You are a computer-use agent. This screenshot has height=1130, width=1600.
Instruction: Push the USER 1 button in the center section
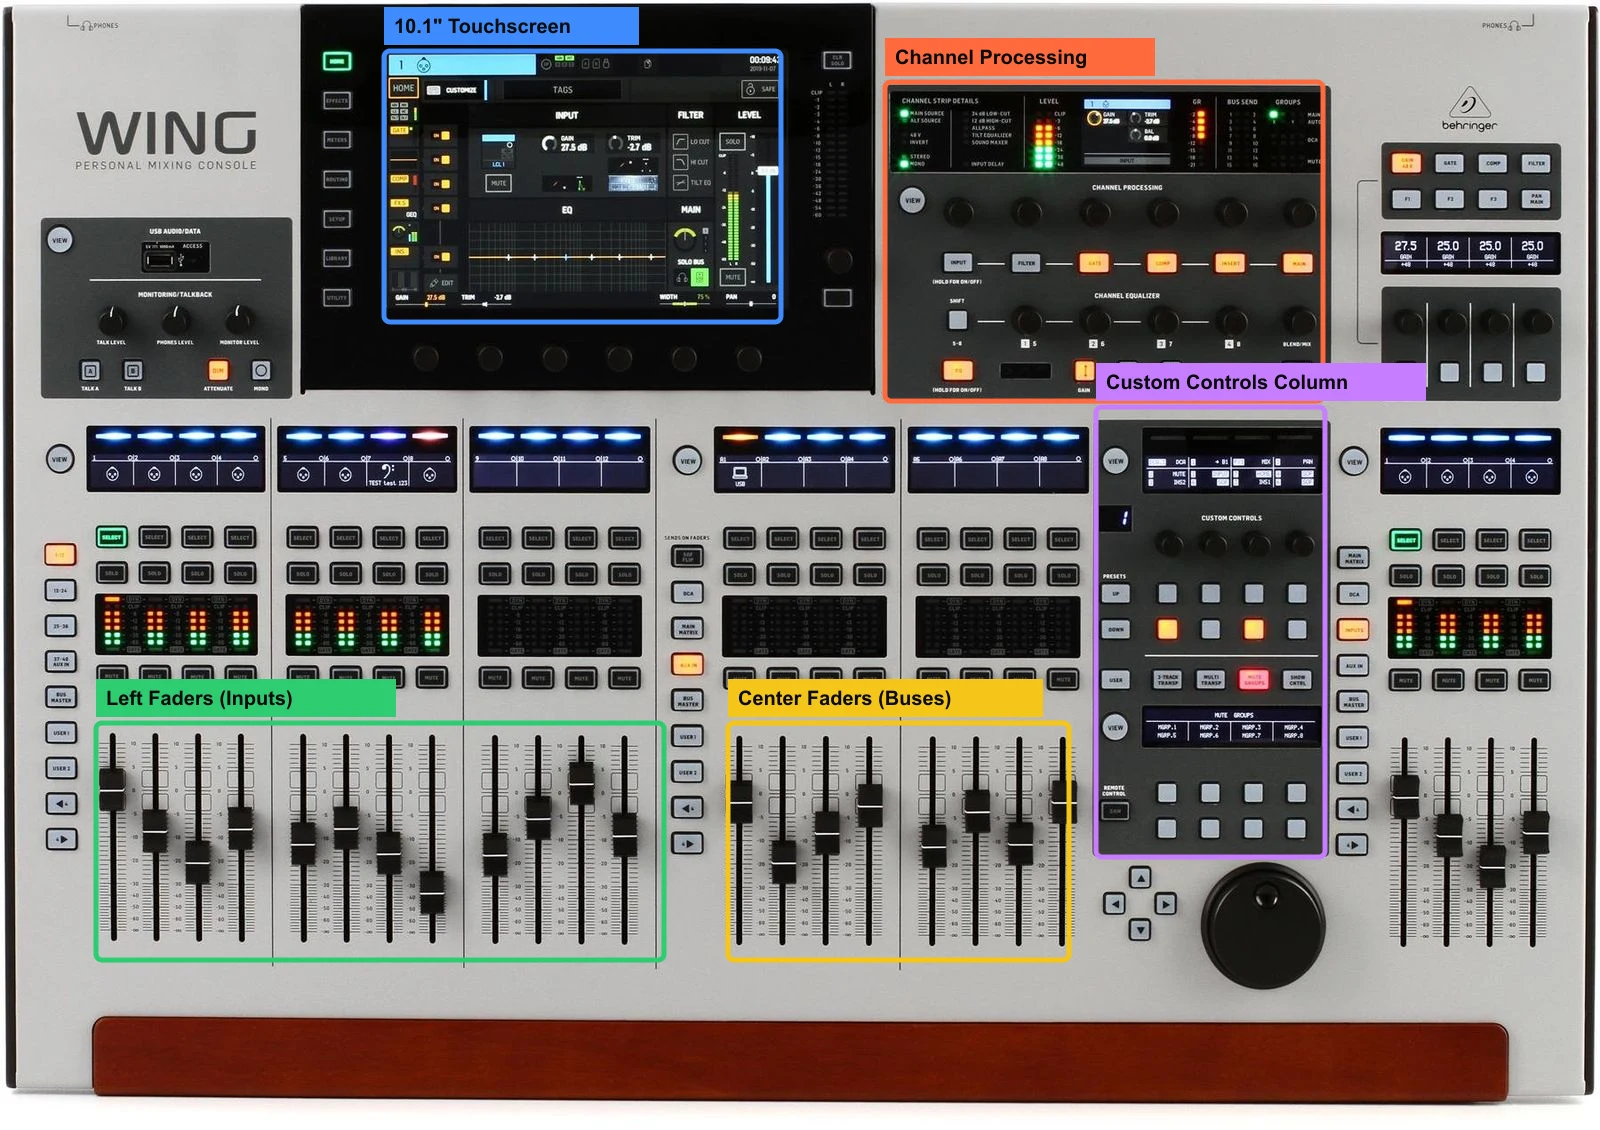click(x=688, y=737)
